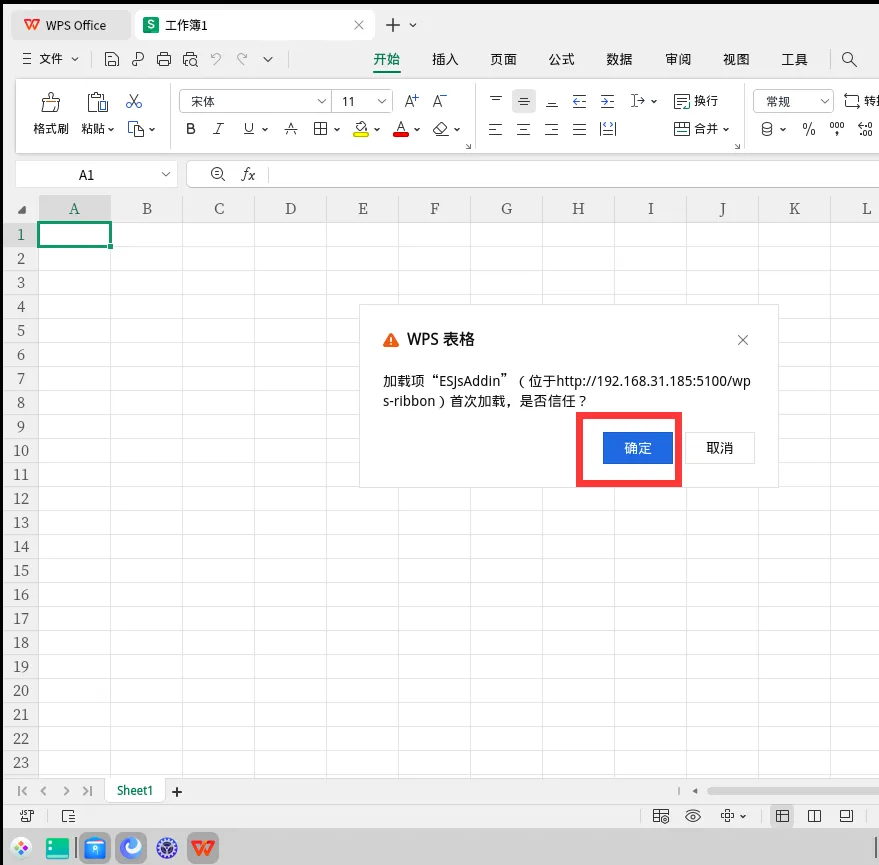
Task: Open fill color dropdown arrow
Action: tap(377, 129)
